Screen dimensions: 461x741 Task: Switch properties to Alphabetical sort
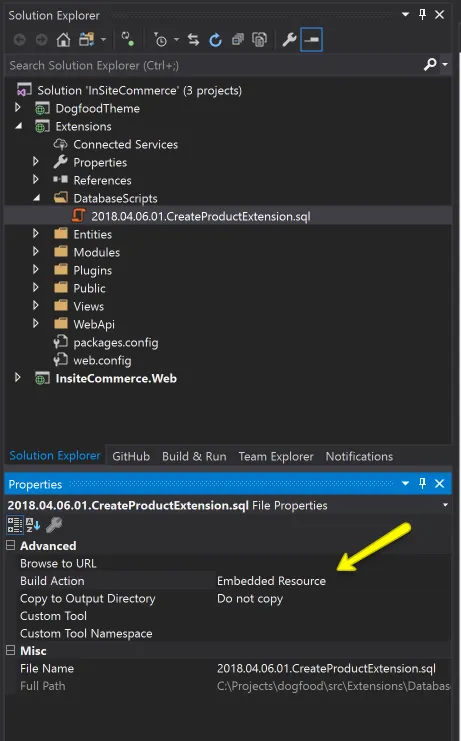[33, 525]
